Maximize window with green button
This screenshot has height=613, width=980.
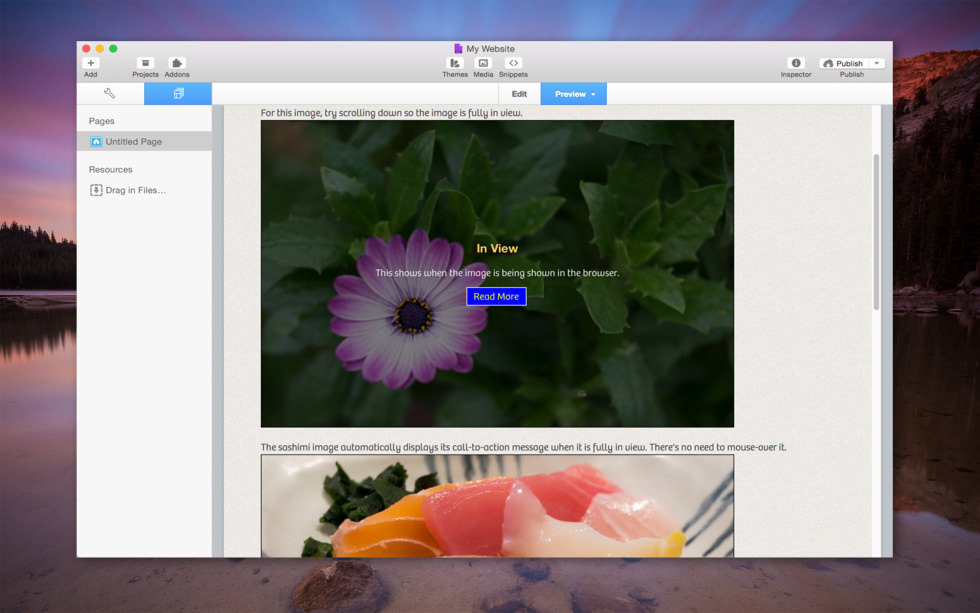(x=113, y=49)
